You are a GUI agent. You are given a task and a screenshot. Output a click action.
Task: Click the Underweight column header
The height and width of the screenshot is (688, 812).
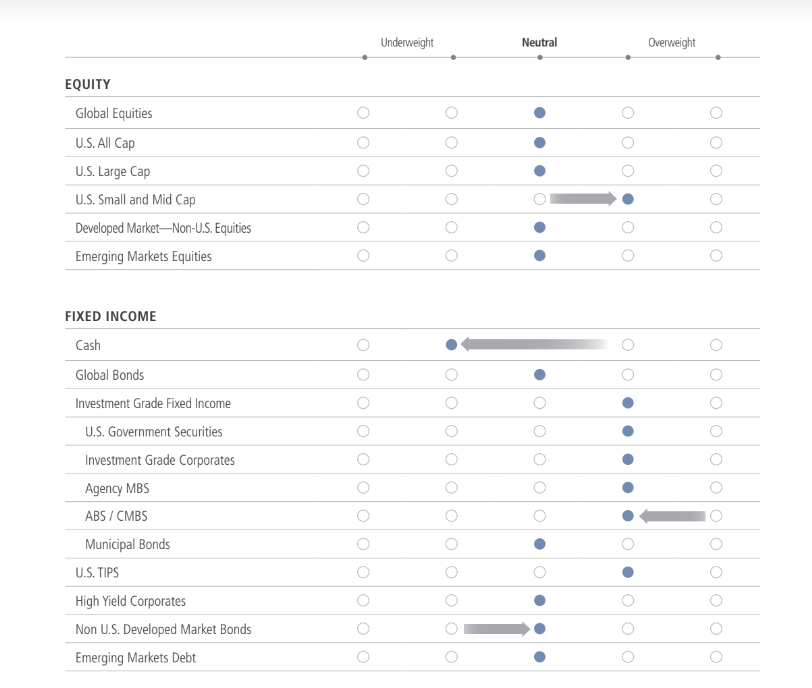pyautogui.click(x=407, y=42)
